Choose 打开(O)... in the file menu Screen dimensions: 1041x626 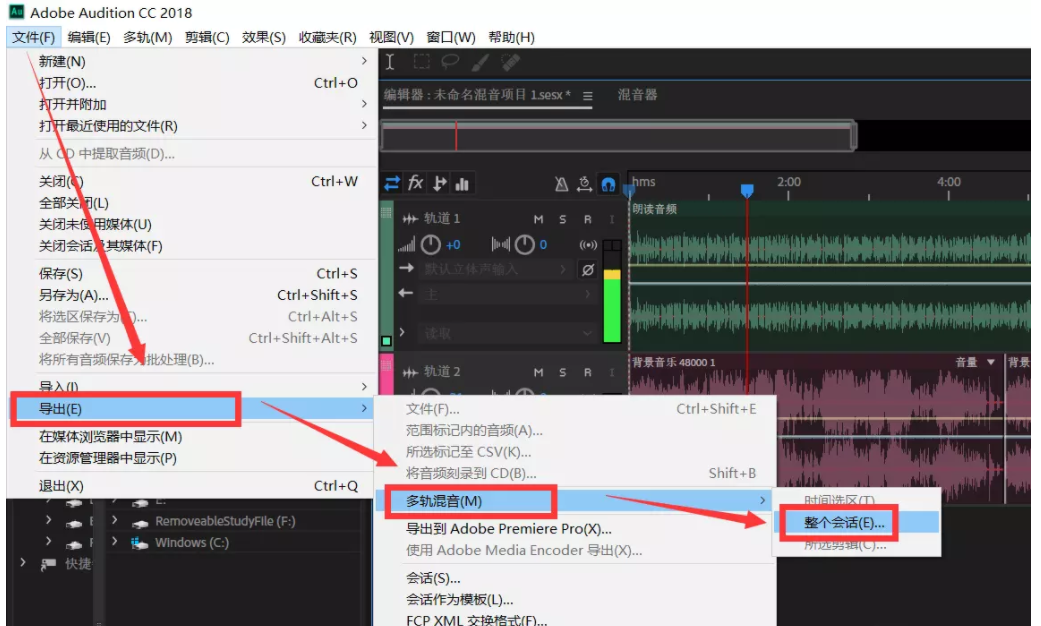[193, 83]
